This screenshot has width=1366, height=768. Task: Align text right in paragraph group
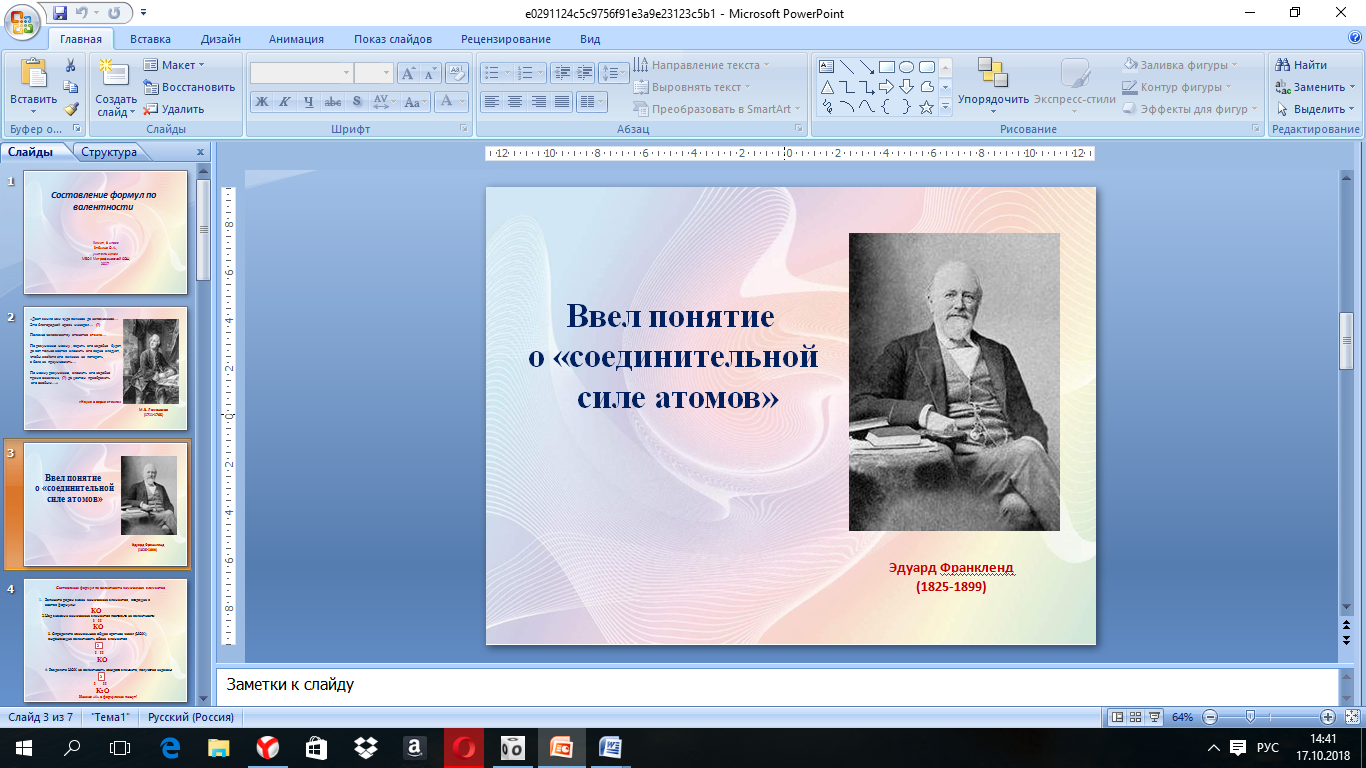pos(539,101)
